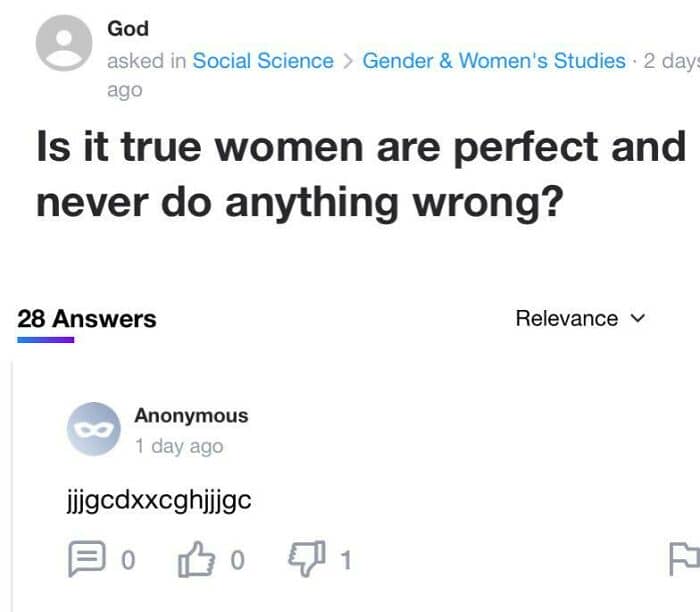Select the 28 Answers tab heading

87,319
